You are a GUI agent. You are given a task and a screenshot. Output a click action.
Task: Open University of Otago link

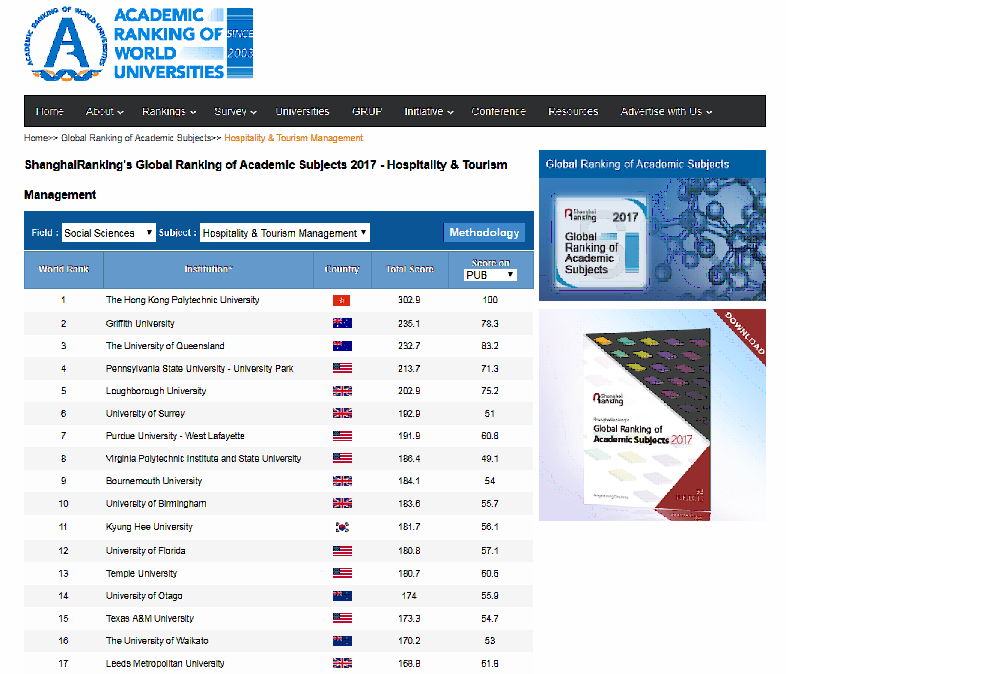click(144, 596)
